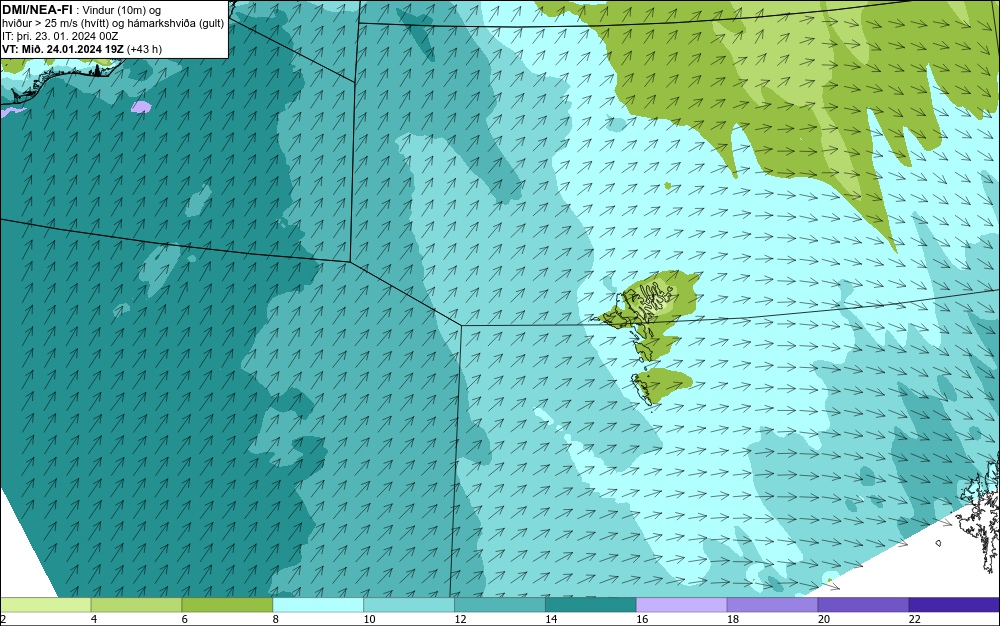Click the '(+43 h)' forecast offset text
1000x626 pixels.
(145, 49)
